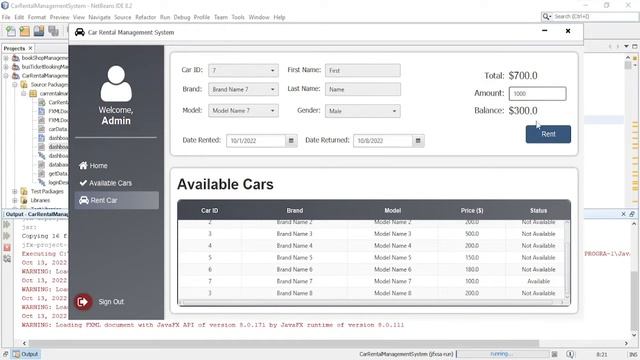Click the Open Project toolbar icon
Screen dimensions: 640x360
39,31
